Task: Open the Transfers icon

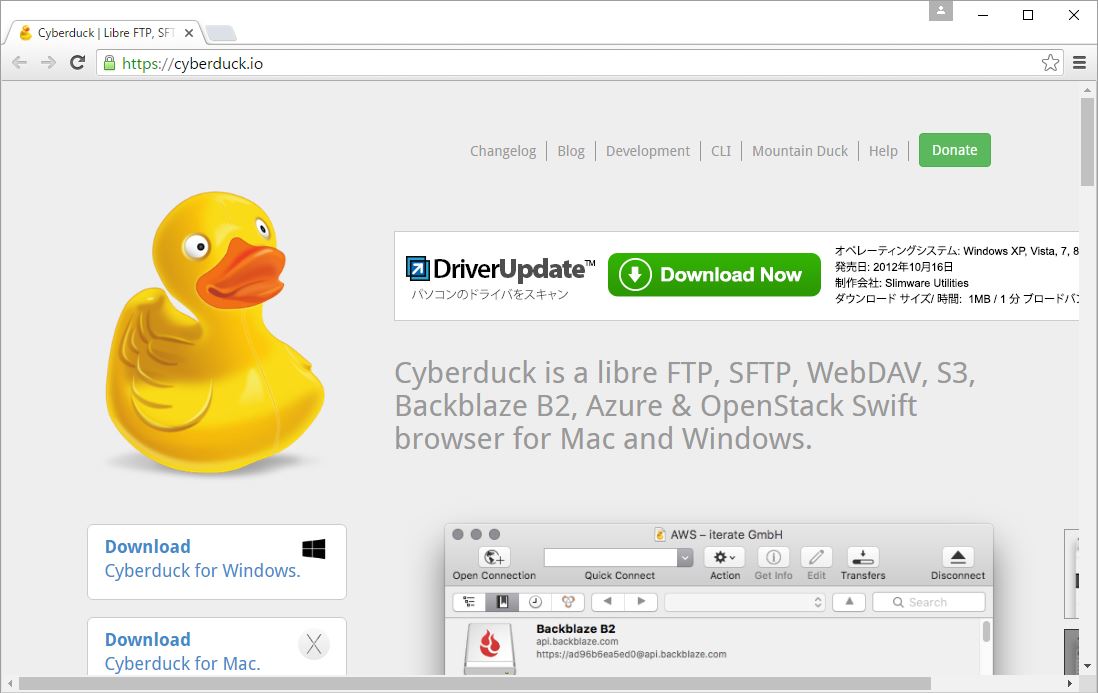Action: tap(863, 557)
